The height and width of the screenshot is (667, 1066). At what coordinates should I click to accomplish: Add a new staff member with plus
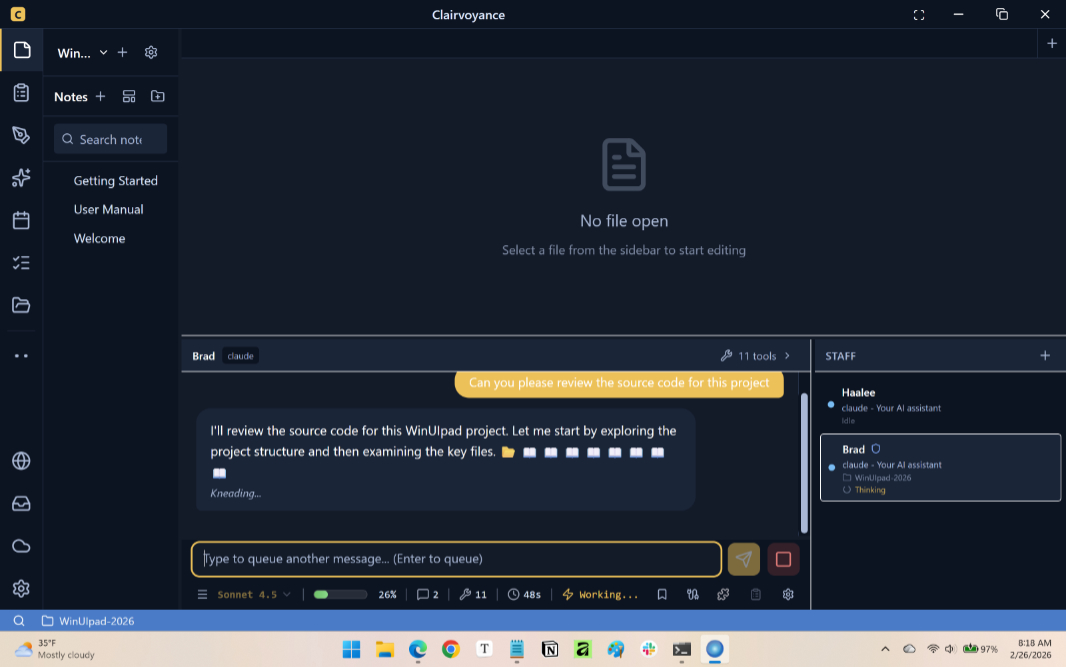point(1045,356)
